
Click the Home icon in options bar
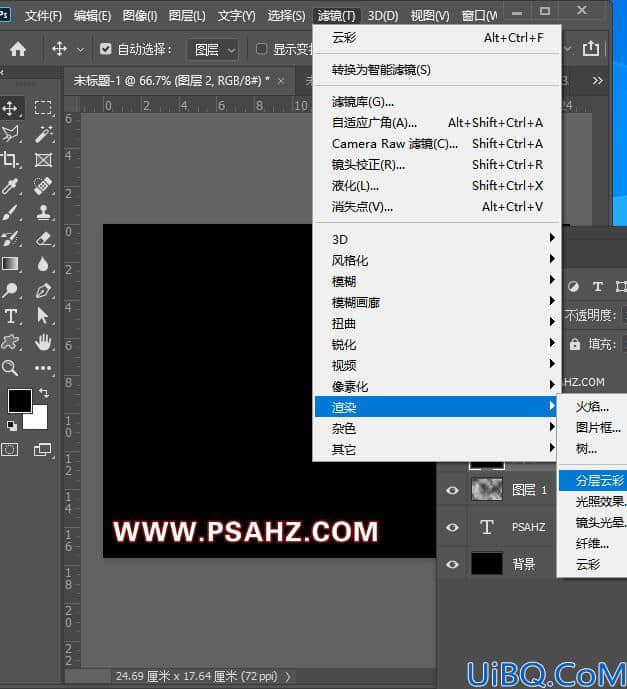[x=18, y=49]
